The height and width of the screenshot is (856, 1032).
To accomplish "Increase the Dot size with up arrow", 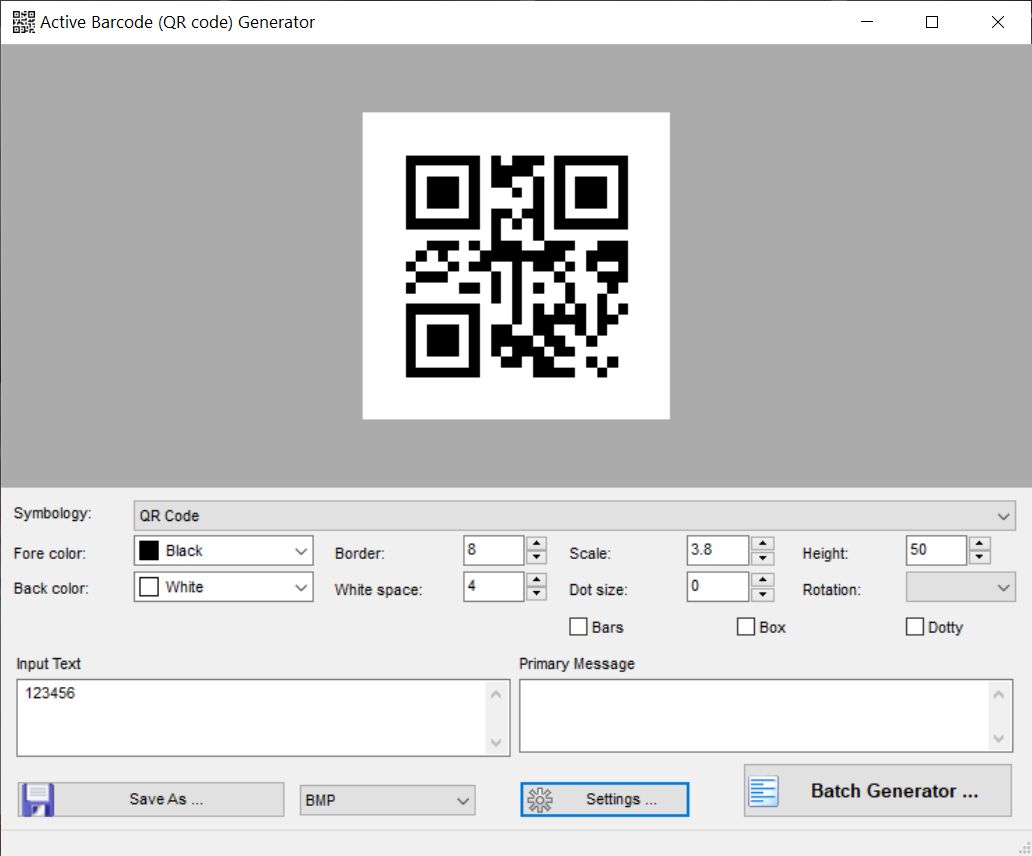I will 761,580.
